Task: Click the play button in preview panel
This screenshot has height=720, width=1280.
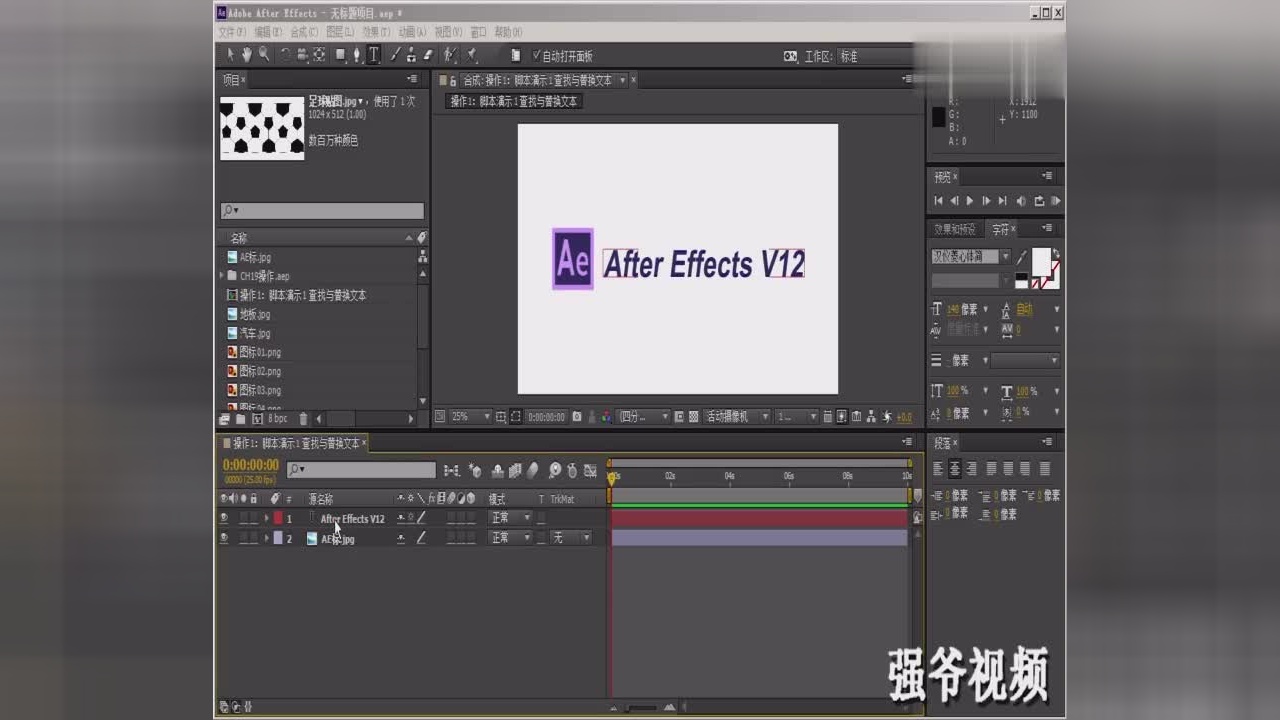Action: (x=969, y=201)
